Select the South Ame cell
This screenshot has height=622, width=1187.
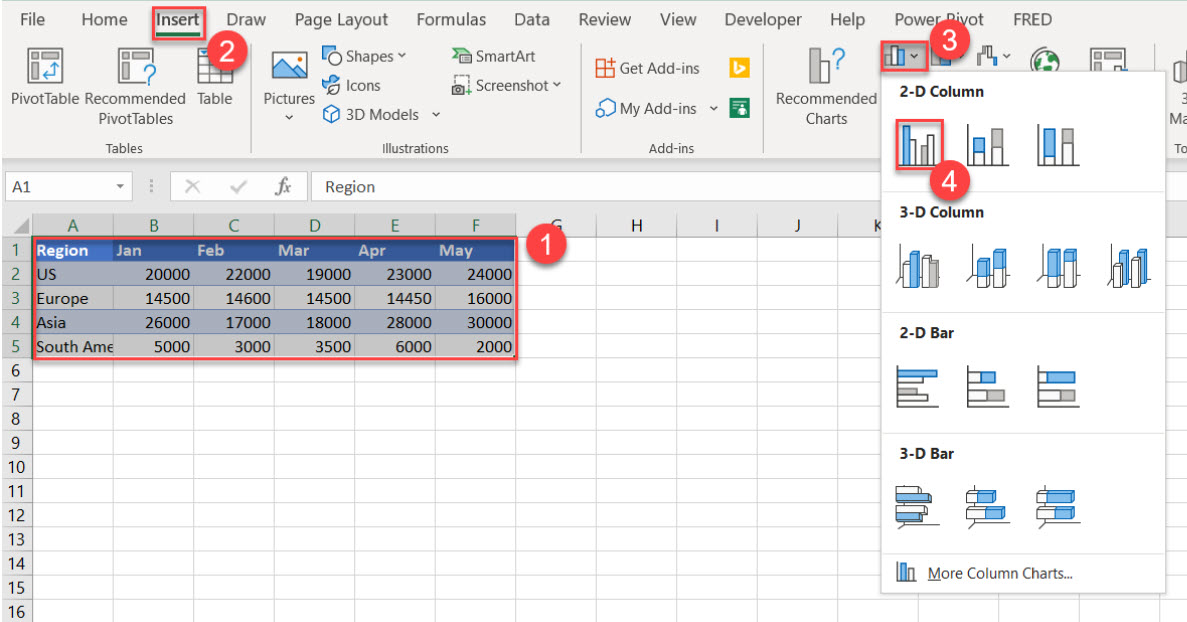pyautogui.click(x=73, y=347)
